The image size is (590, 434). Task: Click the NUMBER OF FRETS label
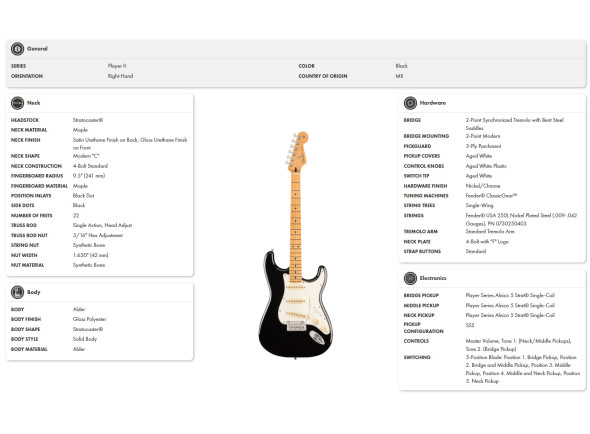click(32, 216)
